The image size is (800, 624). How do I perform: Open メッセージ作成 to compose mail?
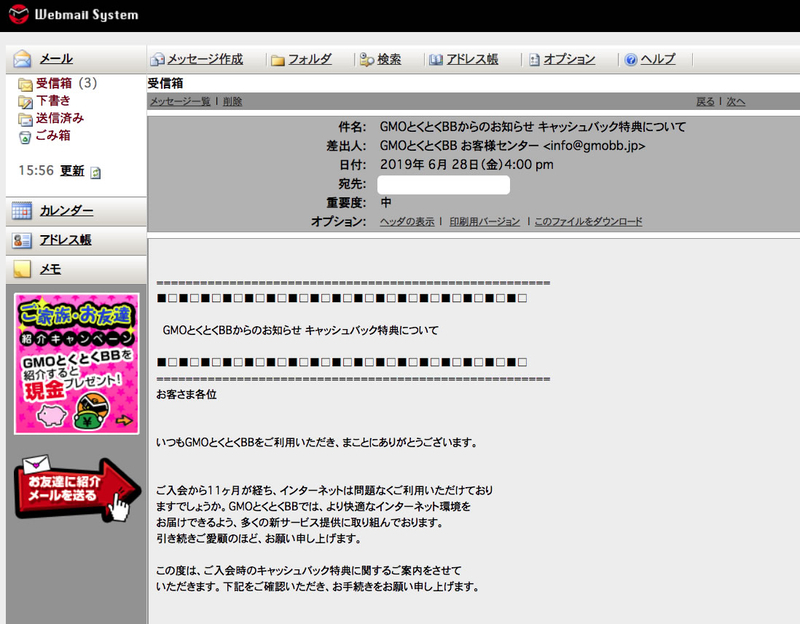[205, 59]
